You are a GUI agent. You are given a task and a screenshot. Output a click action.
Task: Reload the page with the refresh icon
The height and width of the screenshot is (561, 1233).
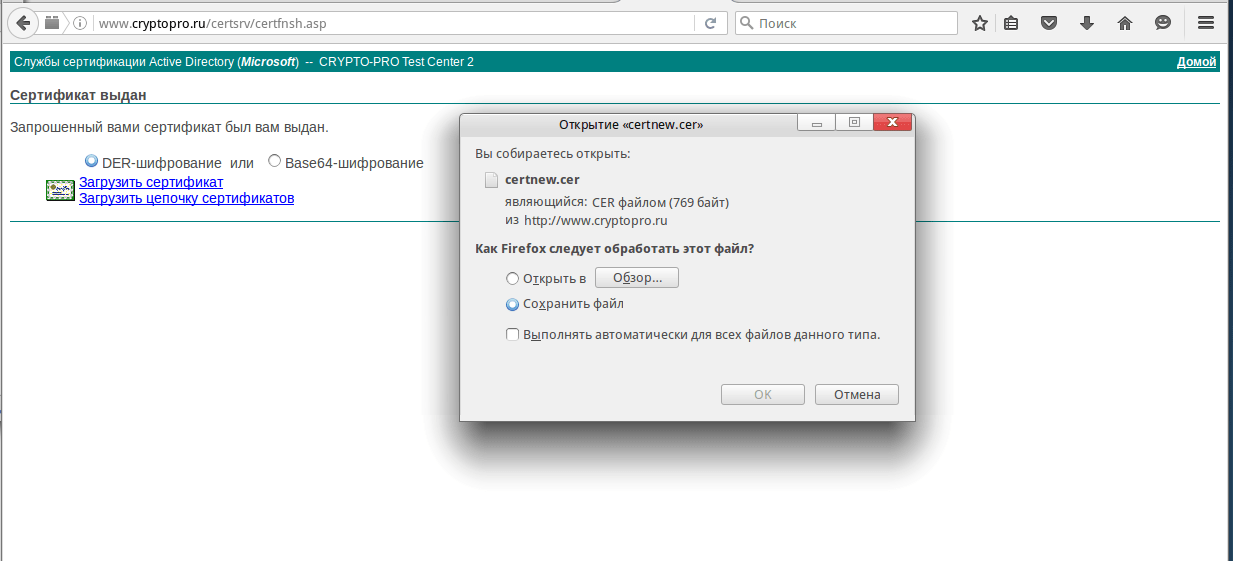coord(711,23)
